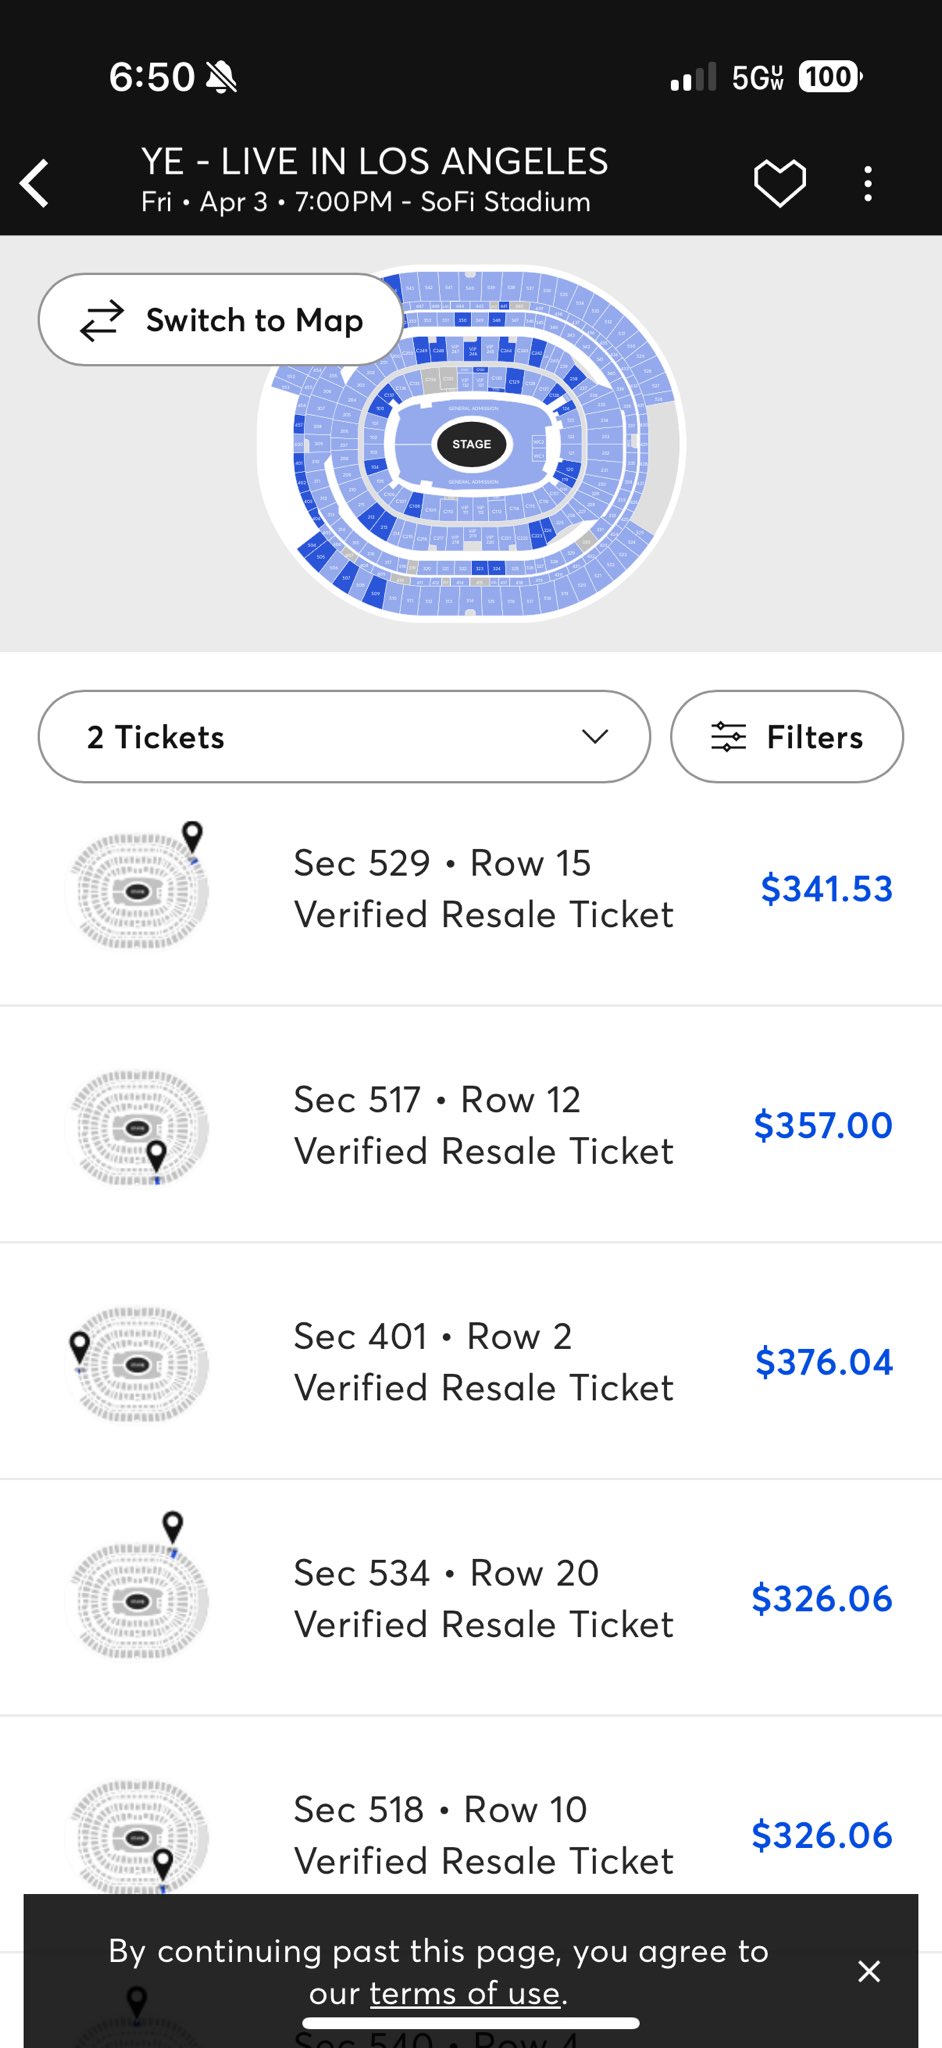The width and height of the screenshot is (942, 2048).
Task: Favorite the event with heart icon
Action: tap(779, 183)
